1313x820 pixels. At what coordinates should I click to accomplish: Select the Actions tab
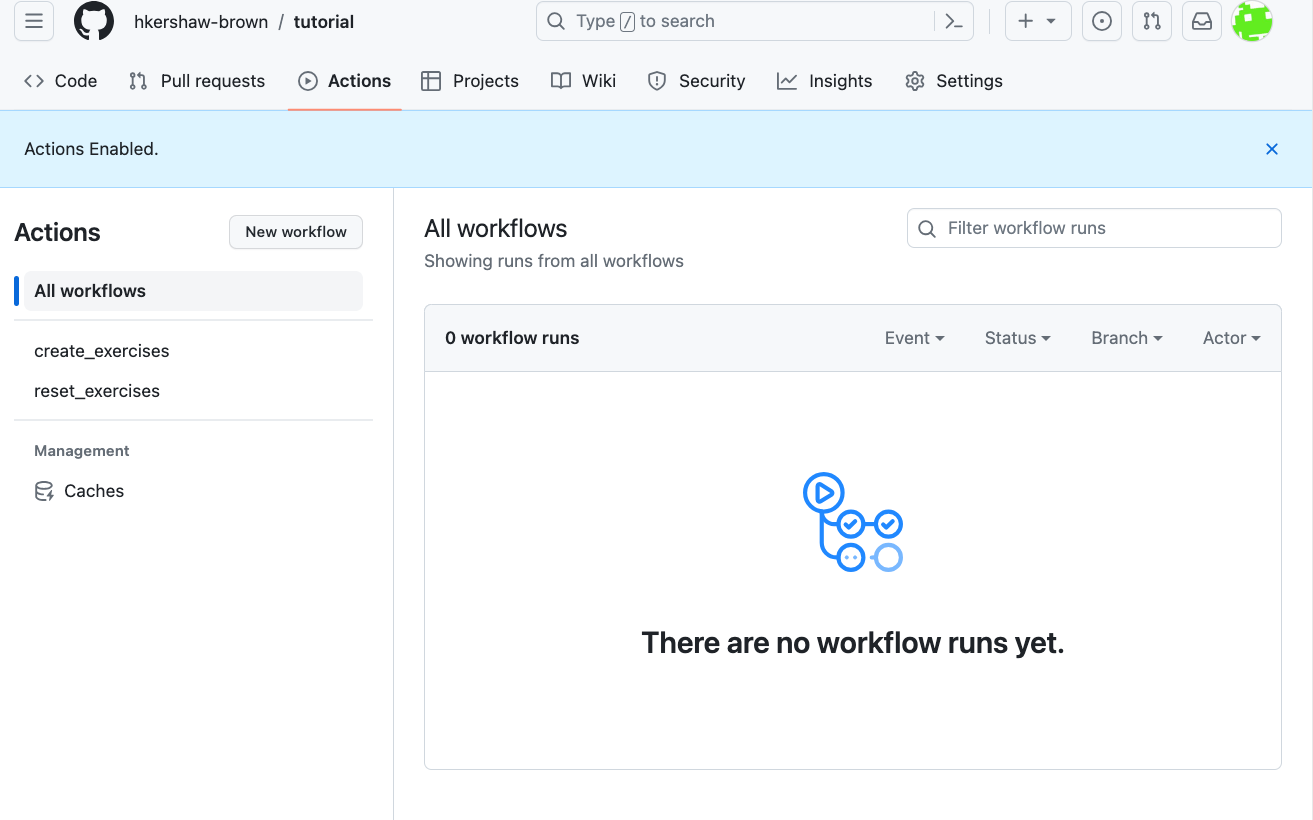(x=345, y=81)
